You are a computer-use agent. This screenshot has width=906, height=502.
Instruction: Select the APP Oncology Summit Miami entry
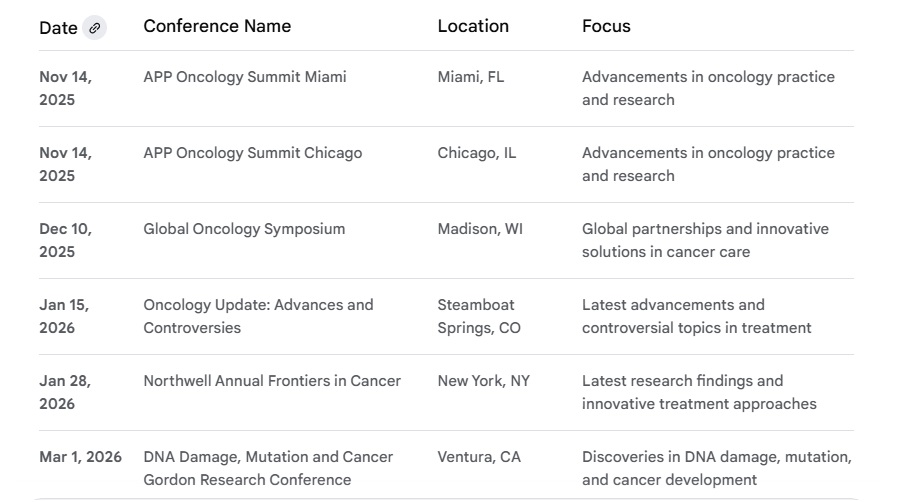245,77
